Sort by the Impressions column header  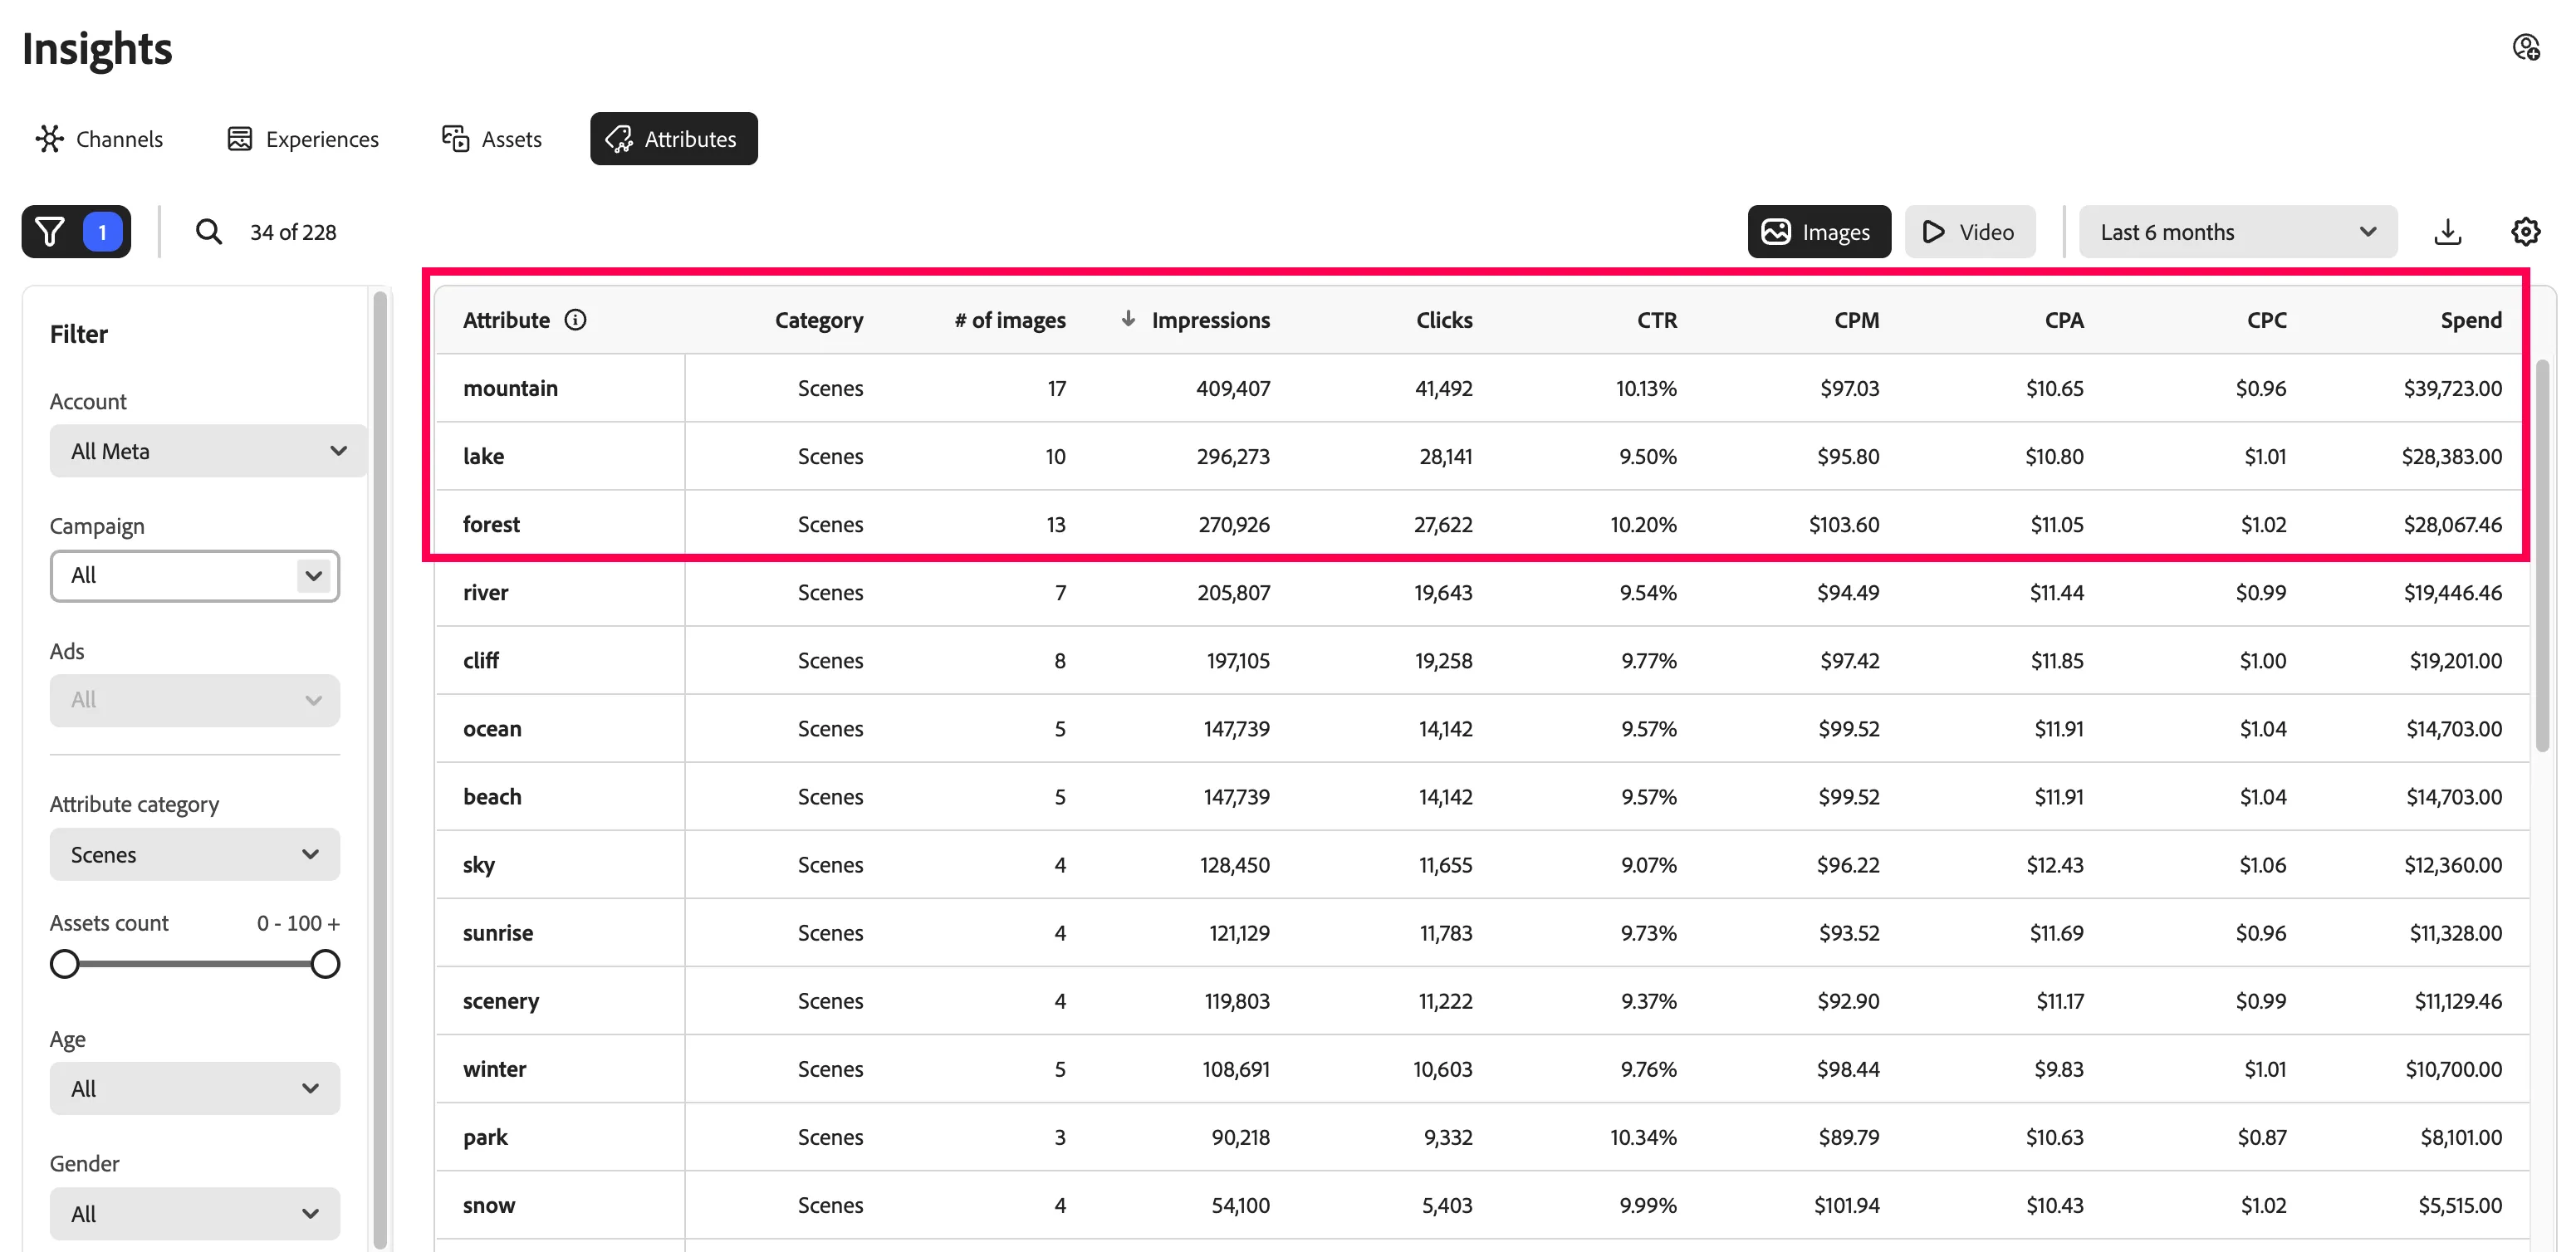click(1210, 320)
